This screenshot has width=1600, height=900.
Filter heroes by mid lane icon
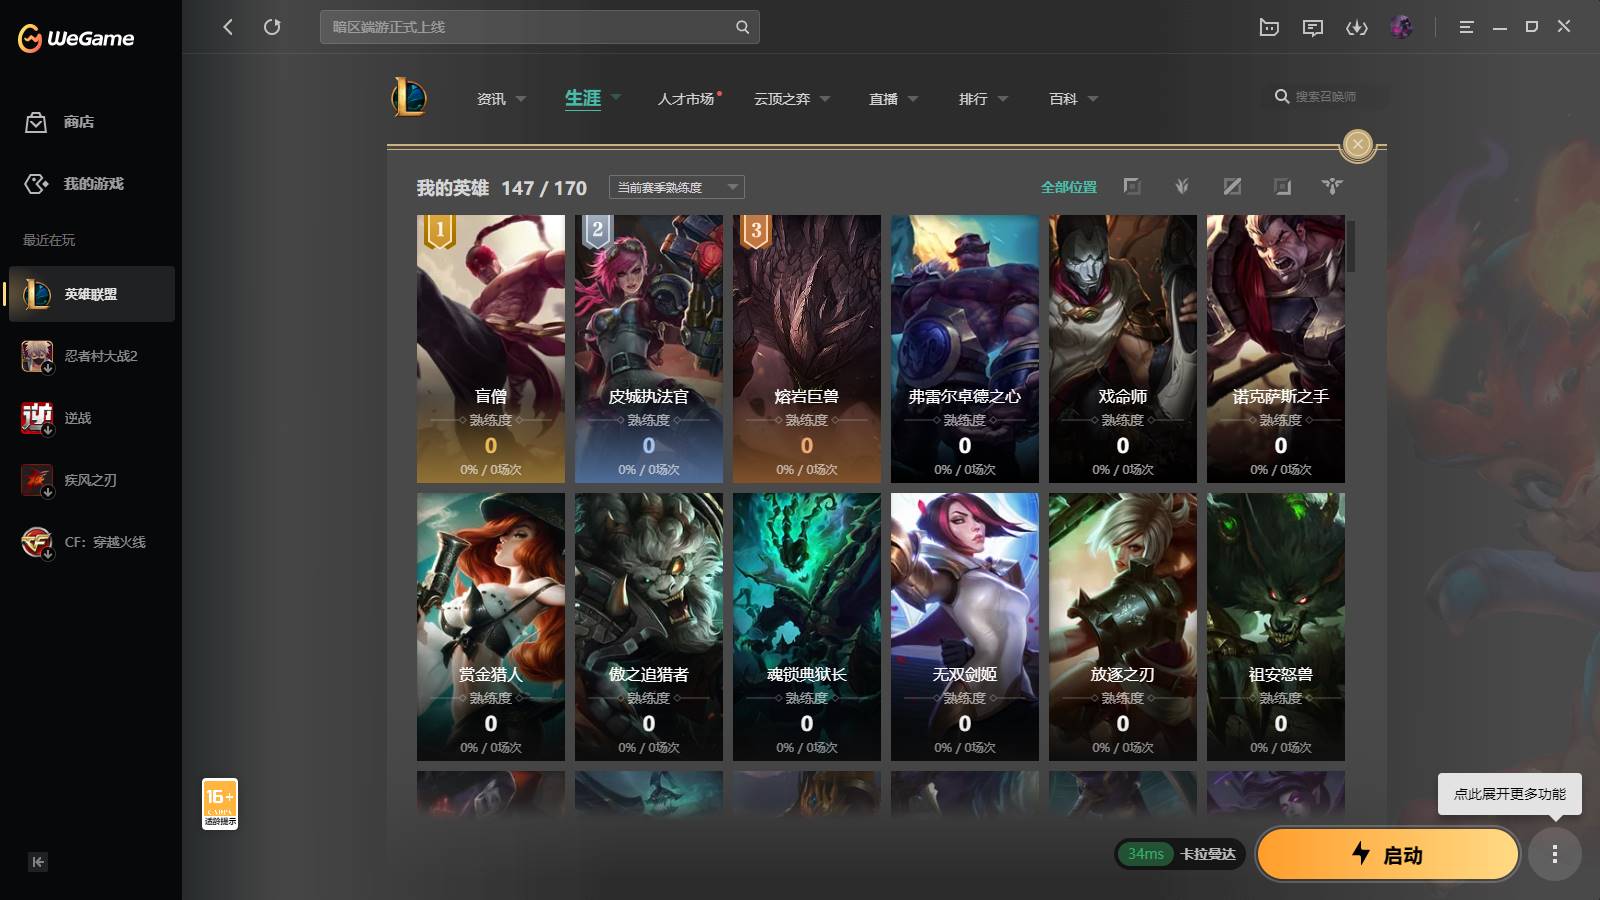[1232, 186]
